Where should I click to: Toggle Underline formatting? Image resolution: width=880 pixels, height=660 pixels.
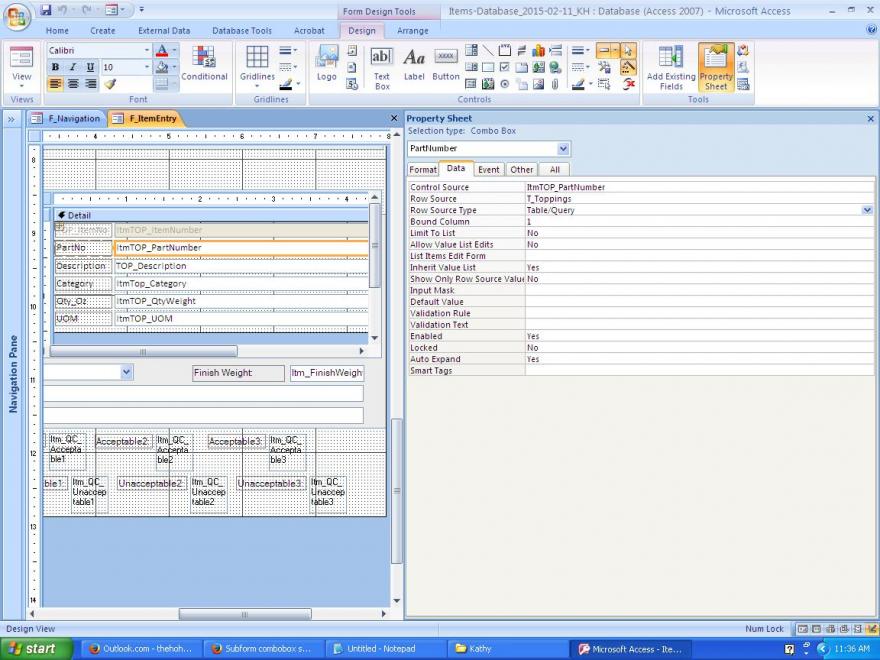click(x=90, y=67)
